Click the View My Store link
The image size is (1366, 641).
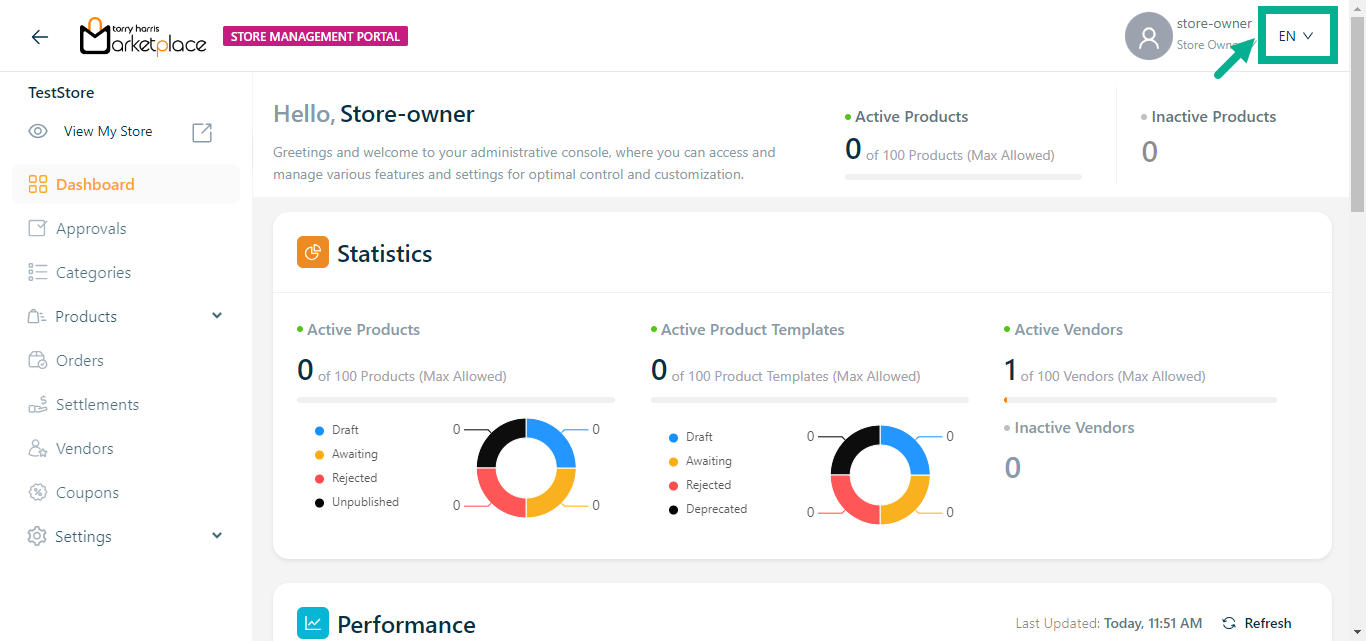click(x=108, y=131)
